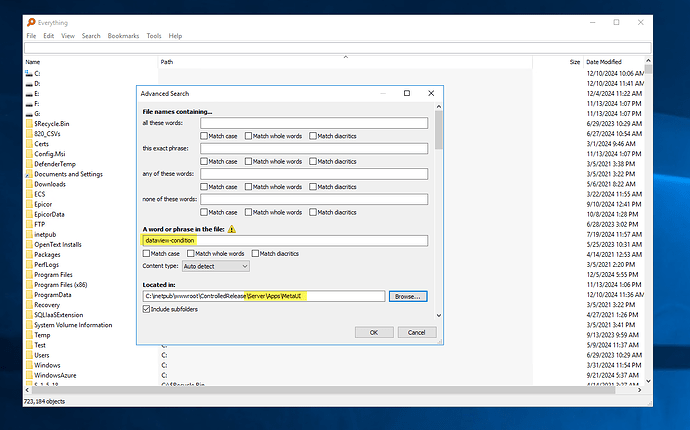
Task: Select the Downloads folder icon
Action: [x=29, y=184]
